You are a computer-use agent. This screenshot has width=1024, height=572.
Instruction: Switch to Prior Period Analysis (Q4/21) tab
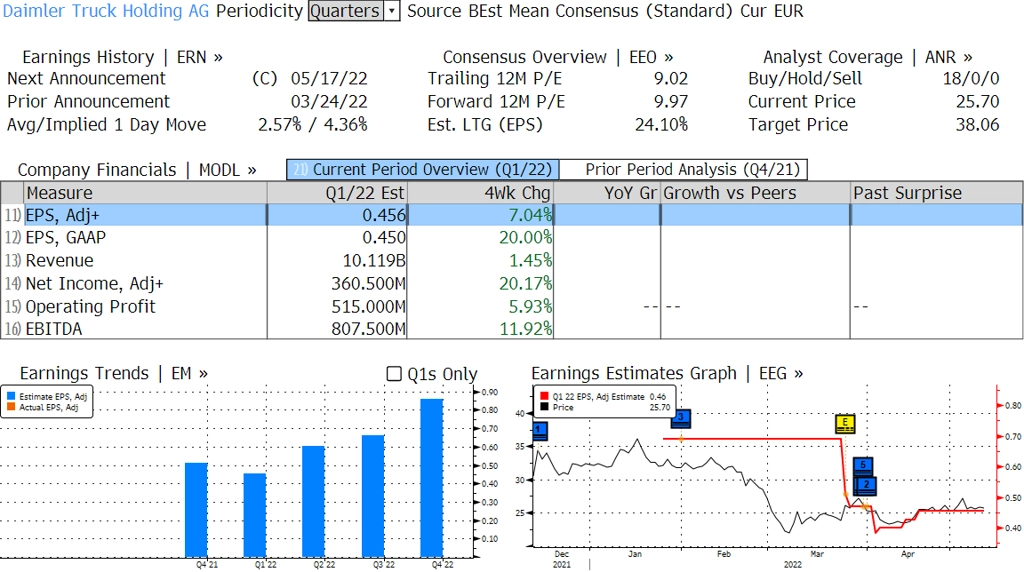(x=684, y=170)
